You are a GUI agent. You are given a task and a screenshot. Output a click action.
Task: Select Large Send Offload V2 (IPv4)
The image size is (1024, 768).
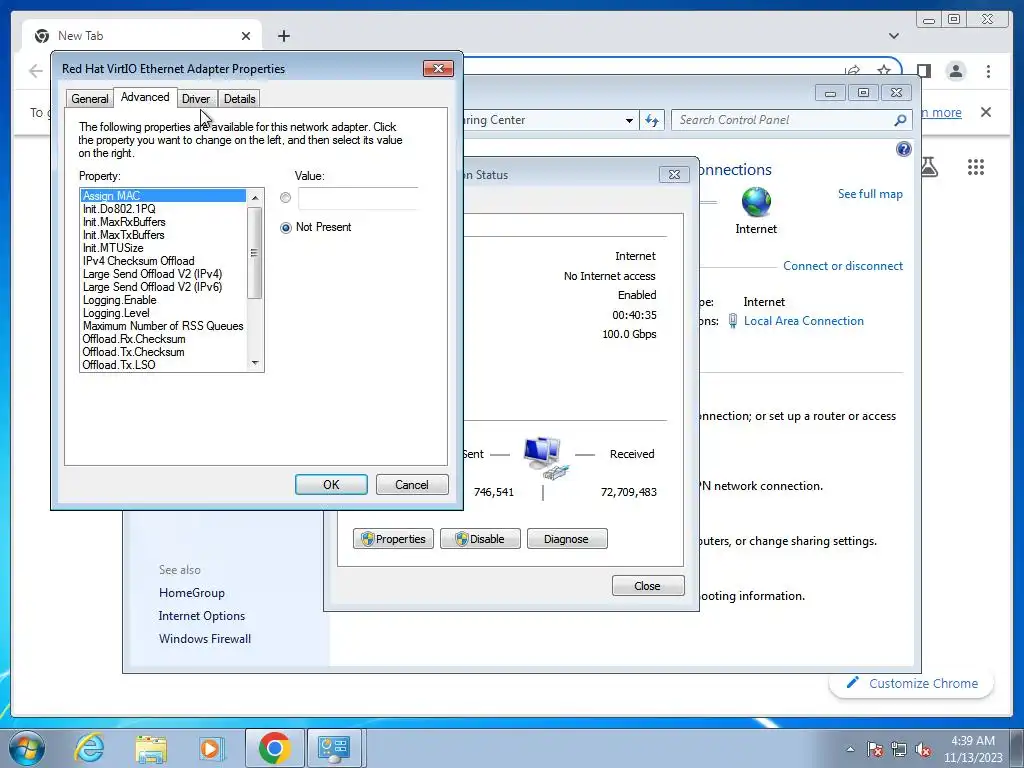point(163,274)
